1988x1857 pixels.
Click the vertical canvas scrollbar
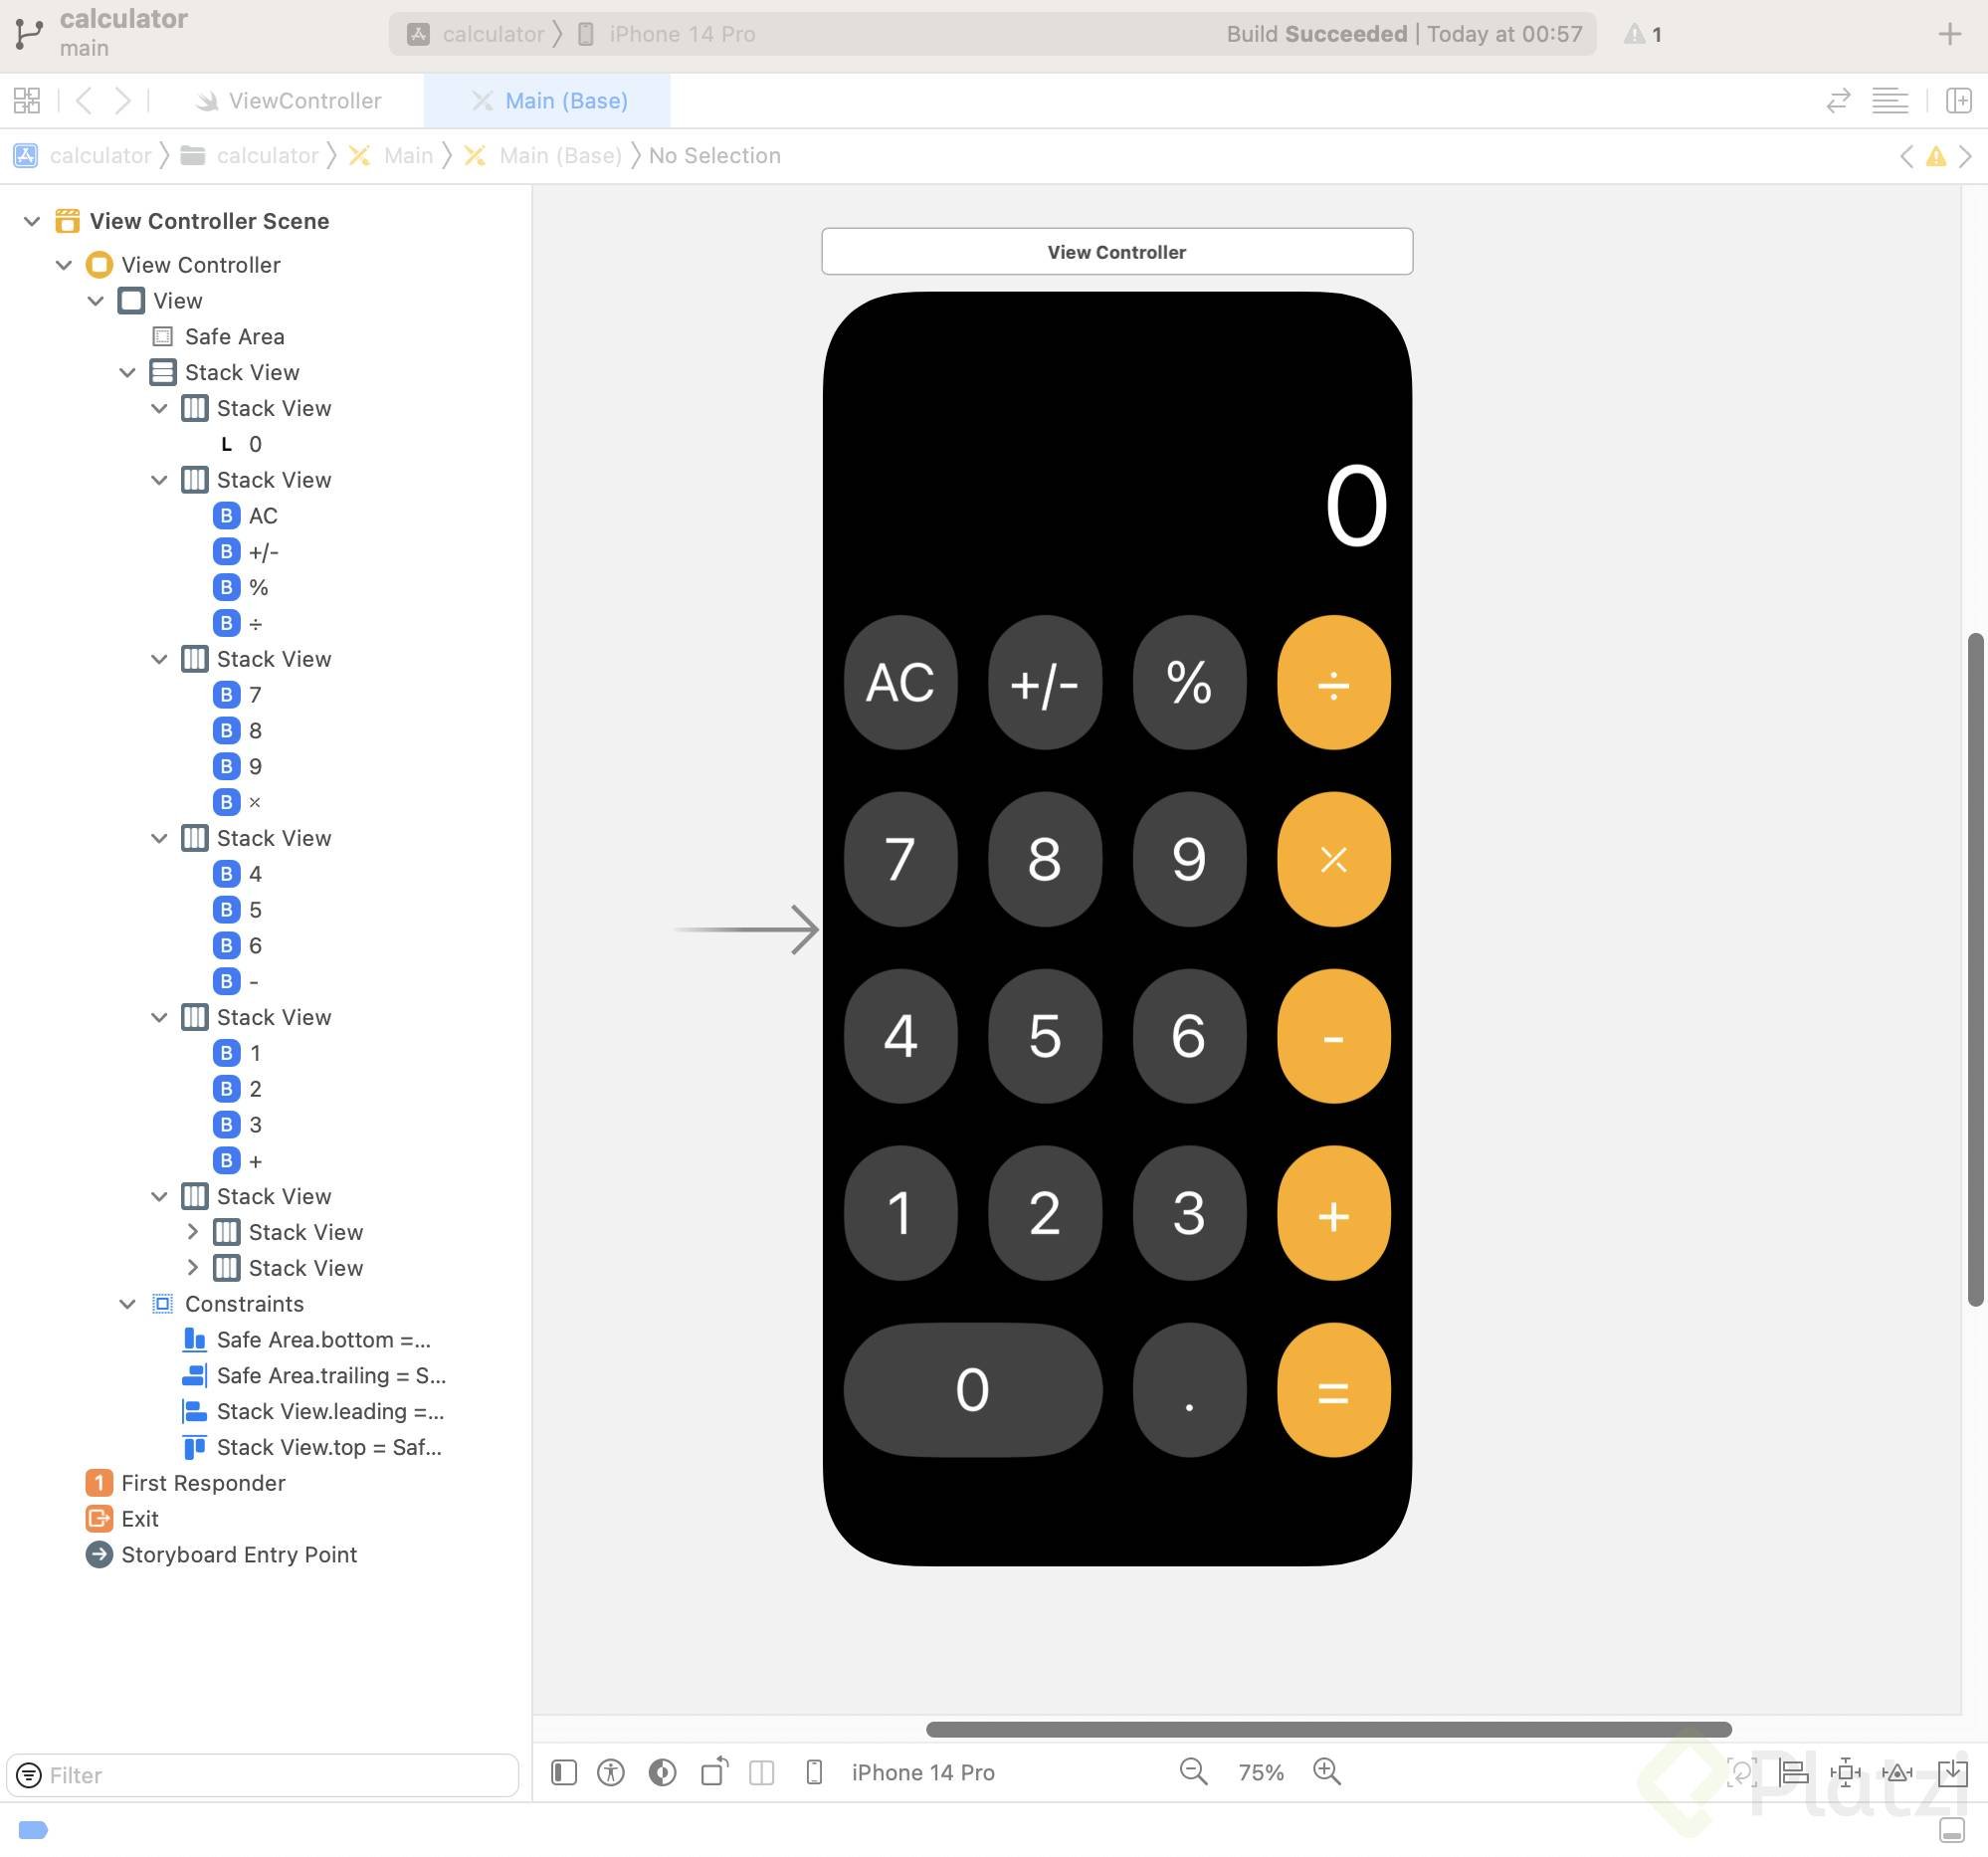tap(1974, 970)
